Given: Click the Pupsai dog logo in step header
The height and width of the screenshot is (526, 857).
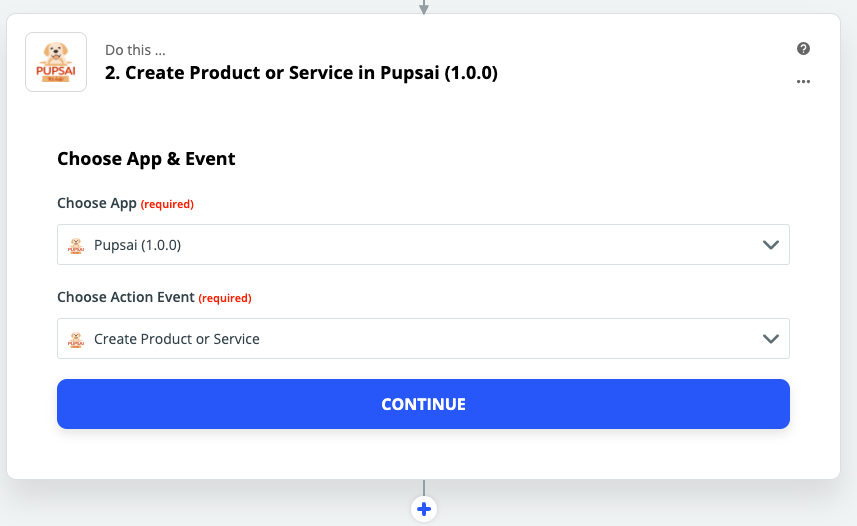Looking at the screenshot, I should click(56, 62).
